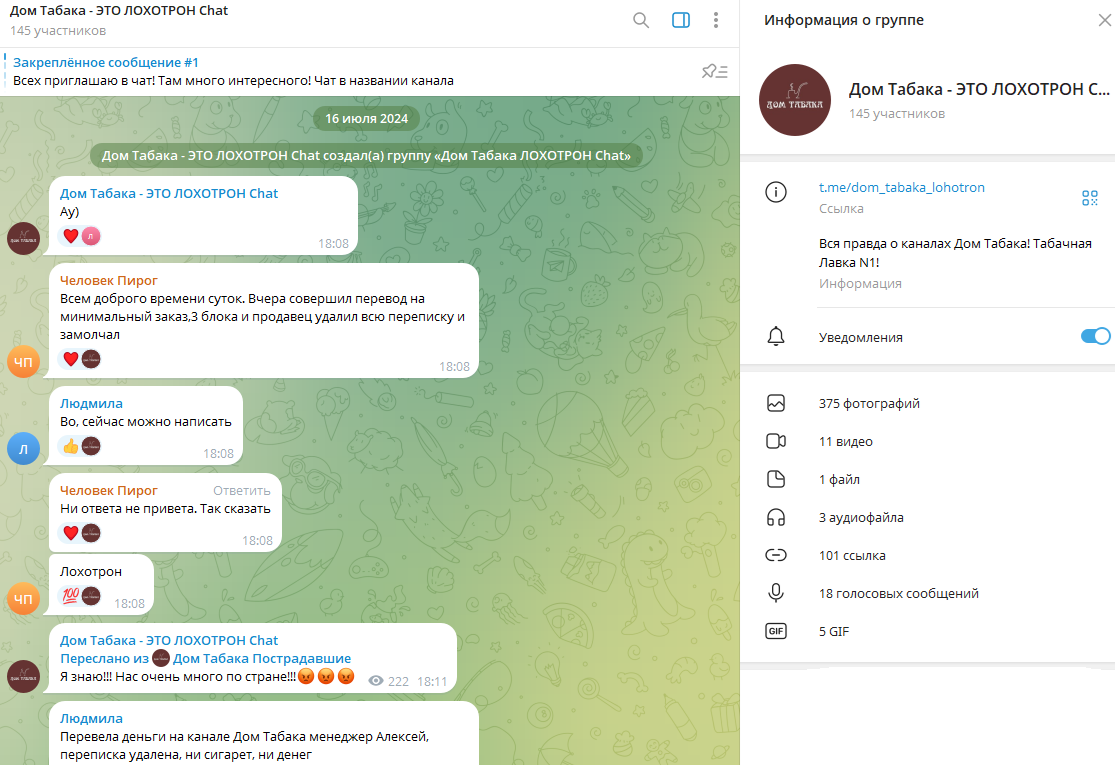
Task: Toggle the notifications switch
Action: (x=1095, y=337)
